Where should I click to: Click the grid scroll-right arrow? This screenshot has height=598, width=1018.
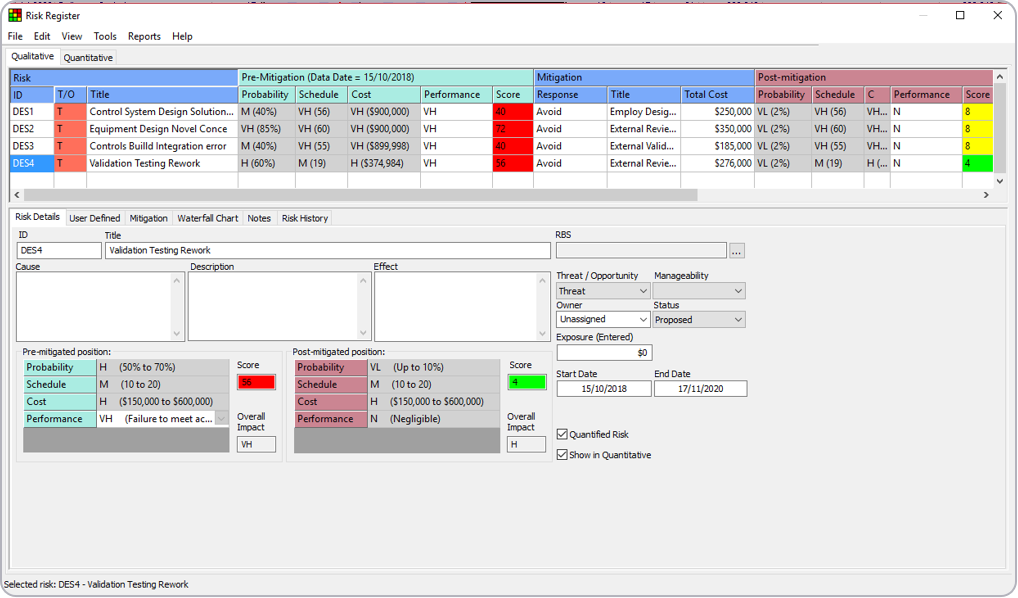pos(986,195)
